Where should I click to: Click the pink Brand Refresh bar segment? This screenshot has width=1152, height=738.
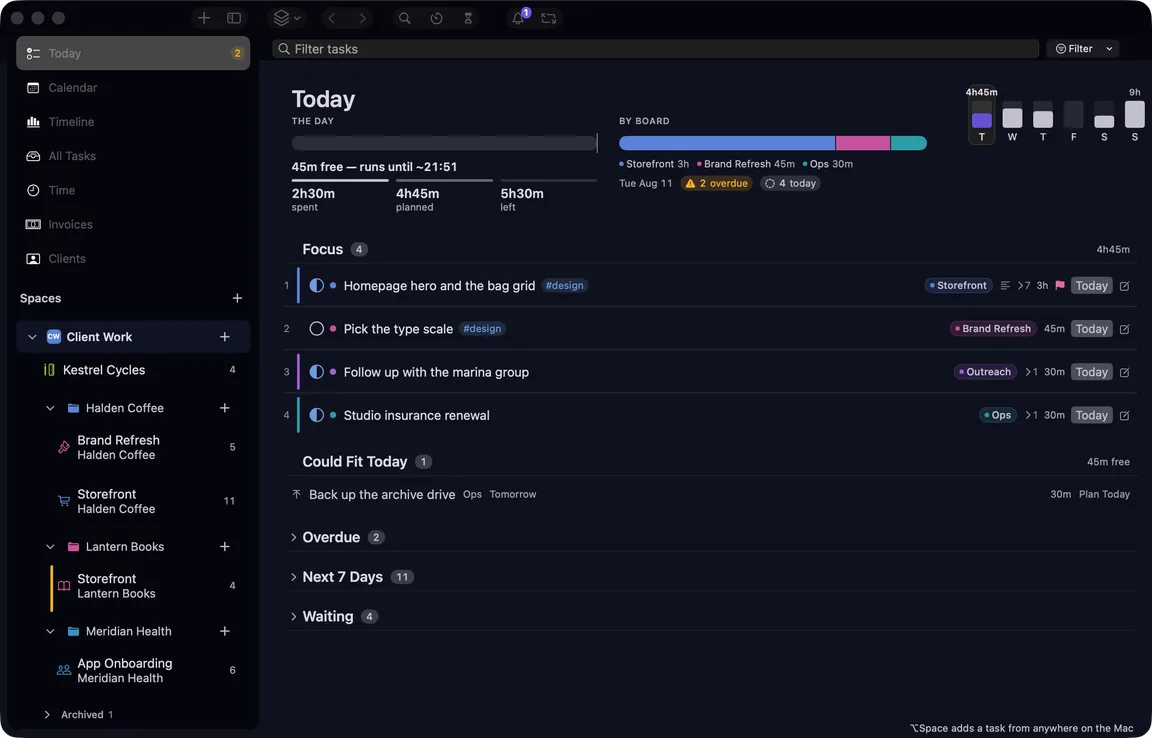[863, 143]
